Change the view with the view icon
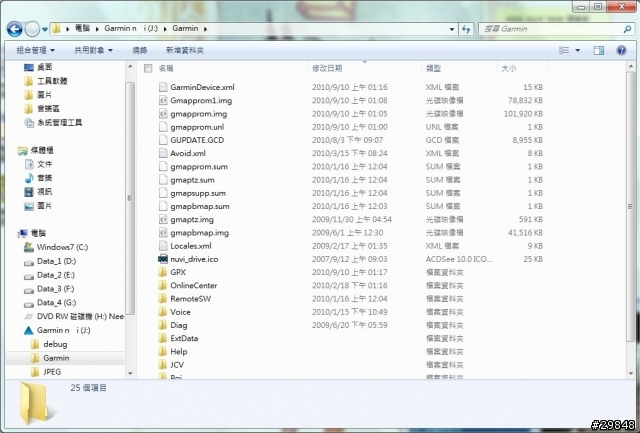 pyautogui.click(x=564, y=50)
